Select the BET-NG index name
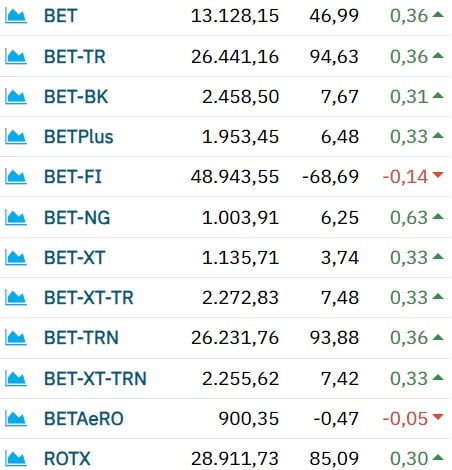Screen dimensions: 452x470 point(77,218)
